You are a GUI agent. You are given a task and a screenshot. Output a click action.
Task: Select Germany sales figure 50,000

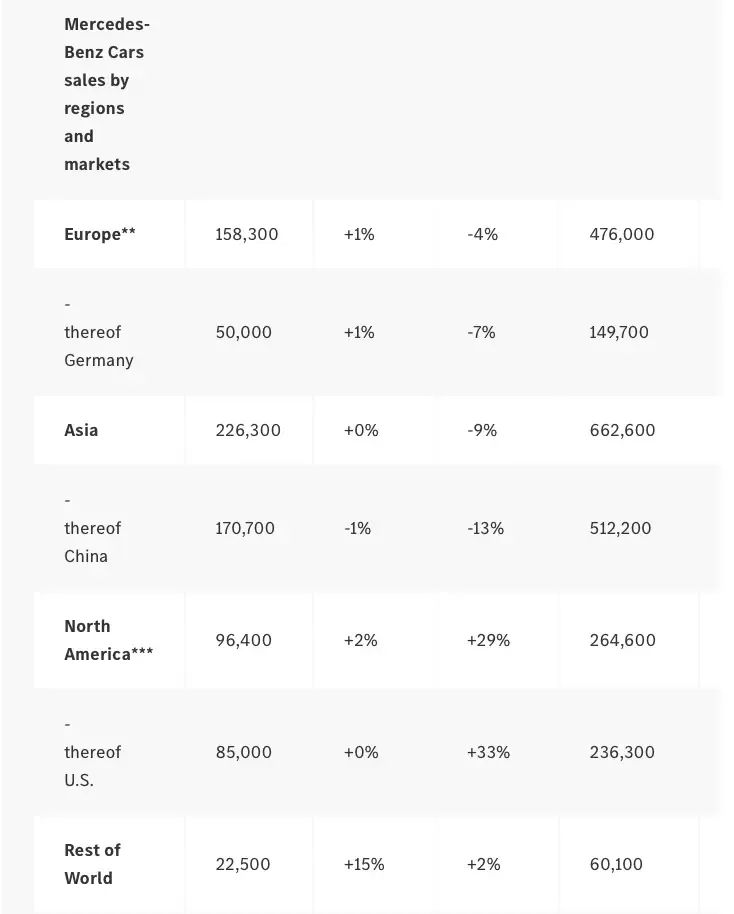pyautogui.click(x=243, y=332)
